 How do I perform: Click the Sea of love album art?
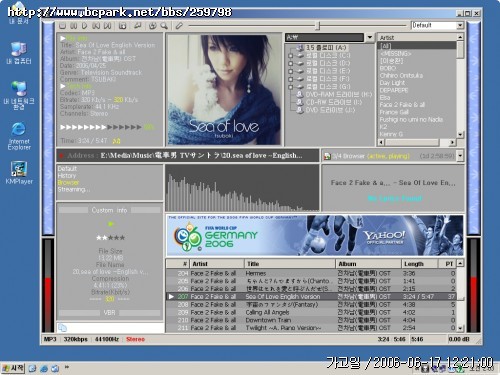pyautogui.click(x=224, y=89)
